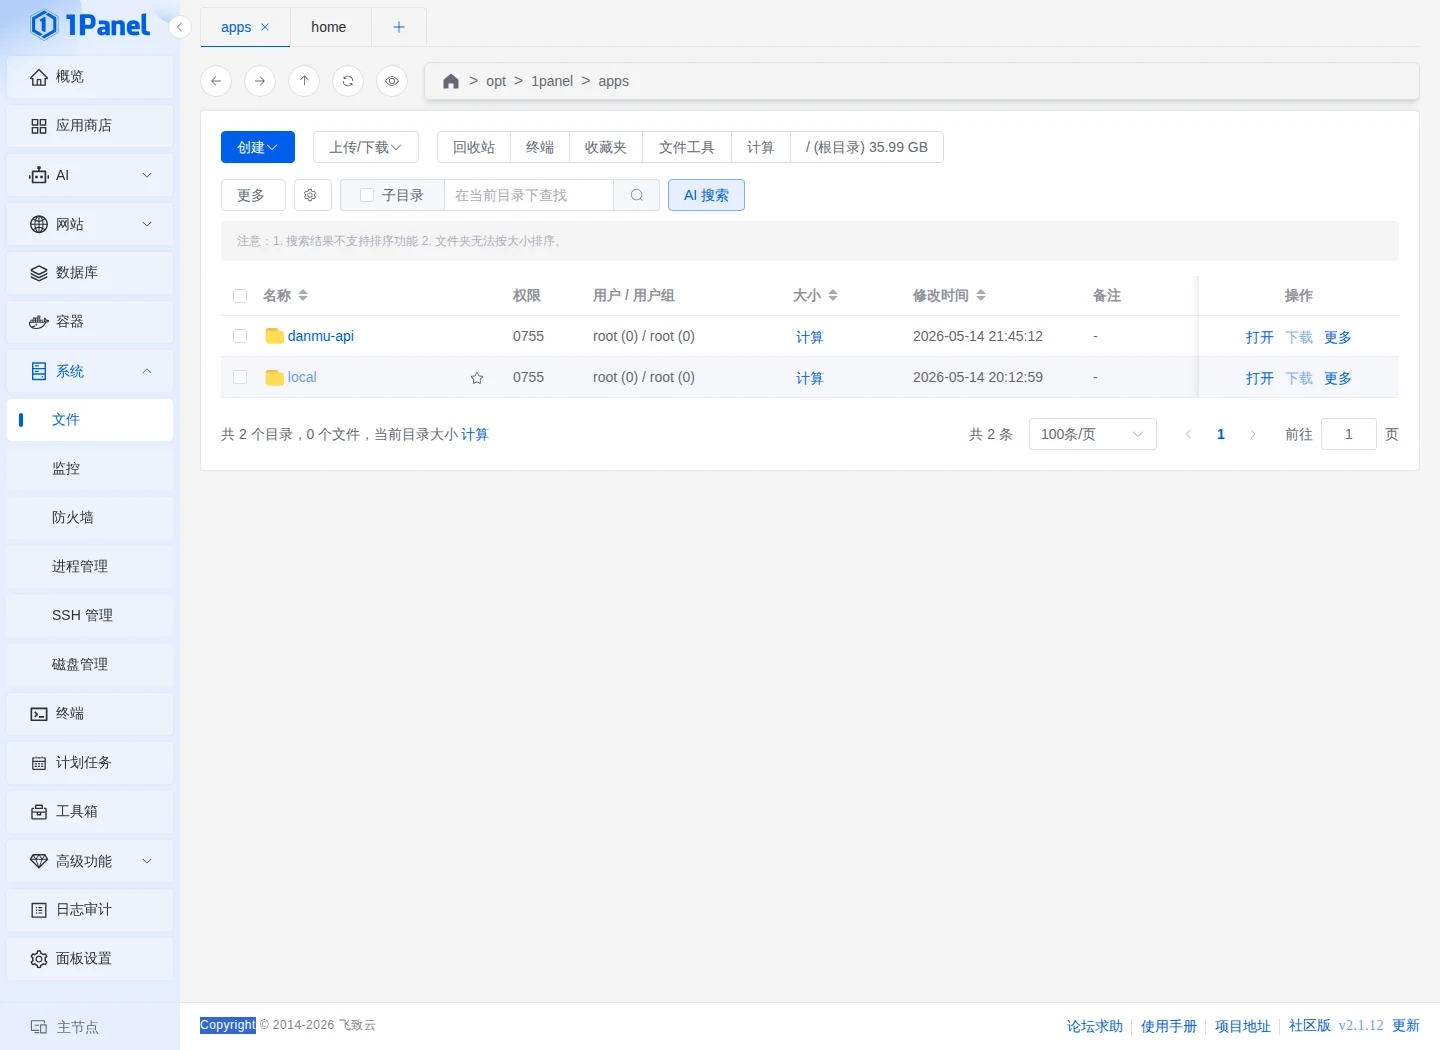Sort by name using the sort arrows
The image size is (1440, 1050).
click(303, 295)
